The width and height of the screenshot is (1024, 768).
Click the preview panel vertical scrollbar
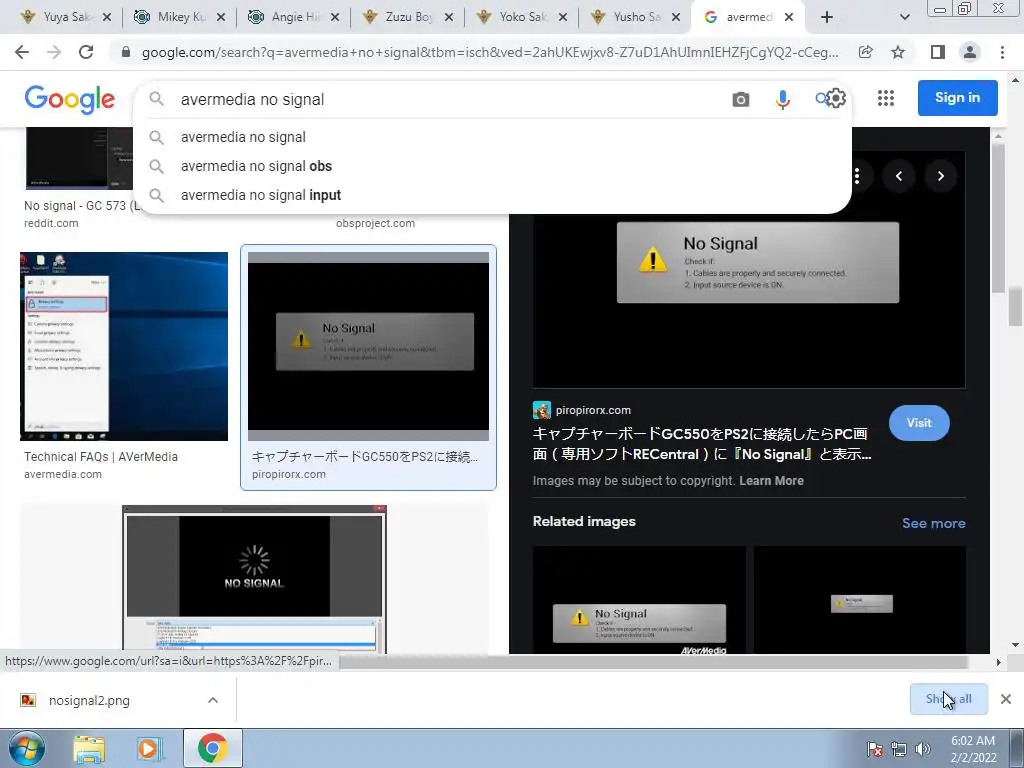[x=998, y=218]
